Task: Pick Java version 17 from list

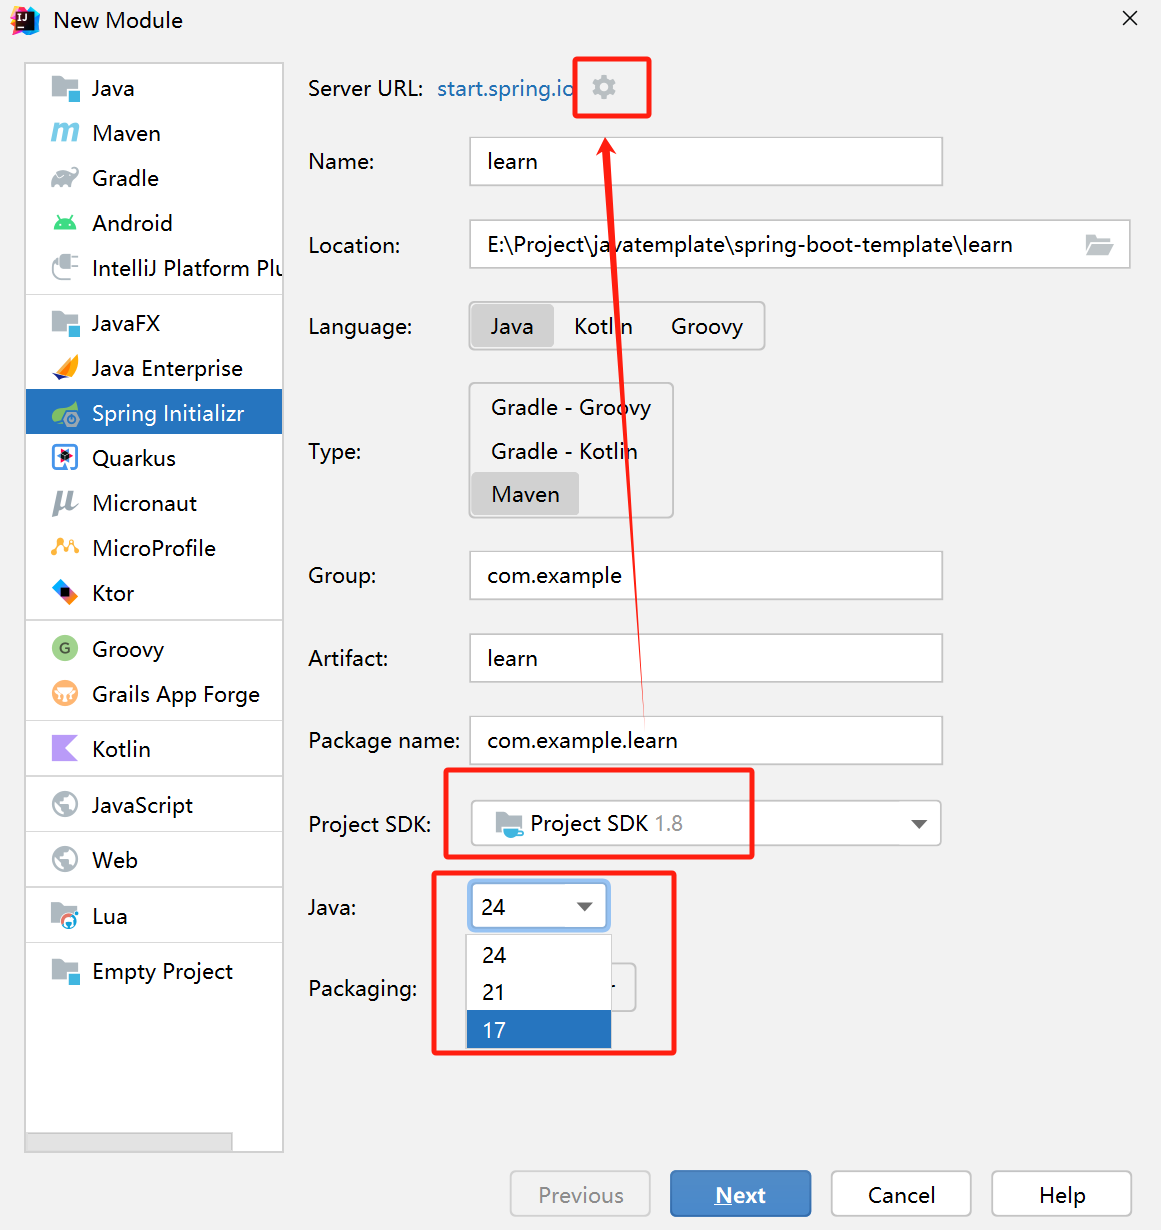Action: (x=538, y=1030)
